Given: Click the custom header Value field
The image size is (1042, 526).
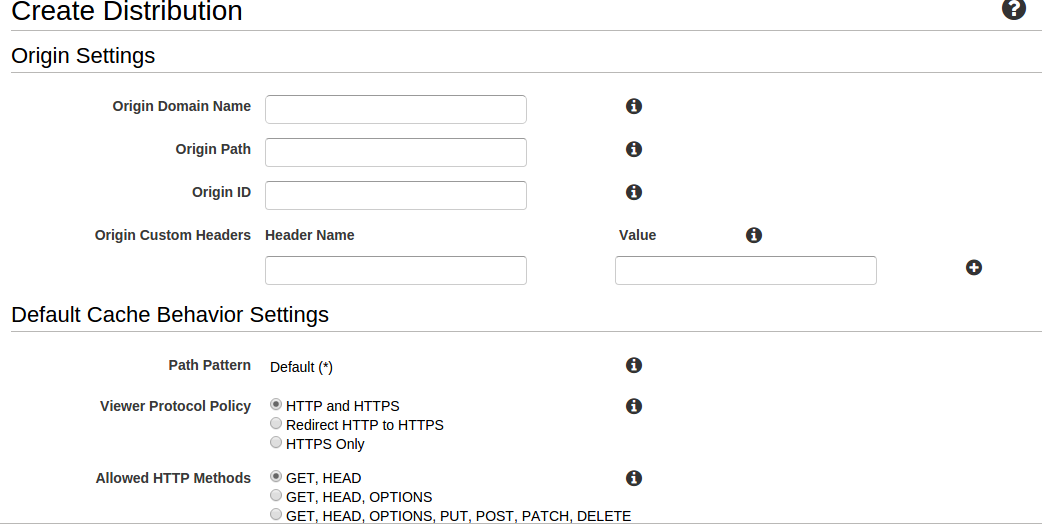Looking at the screenshot, I should tap(746, 270).
